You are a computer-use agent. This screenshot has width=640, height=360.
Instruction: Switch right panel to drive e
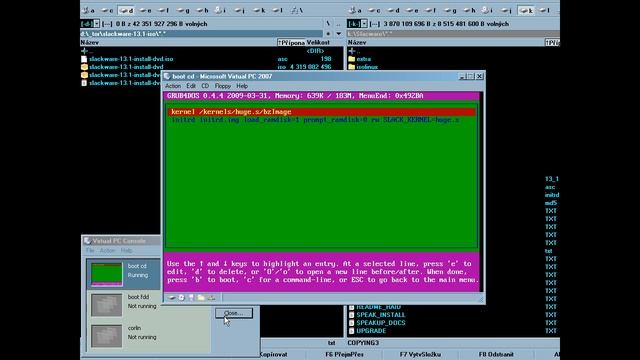[x=412, y=10]
